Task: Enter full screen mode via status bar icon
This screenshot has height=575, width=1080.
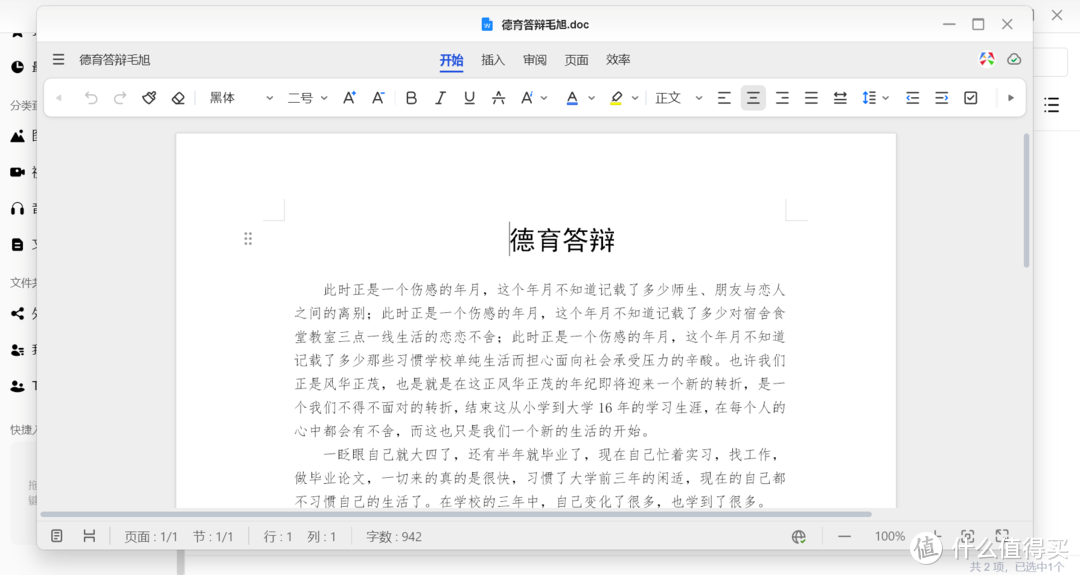Action: pos(1002,536)
